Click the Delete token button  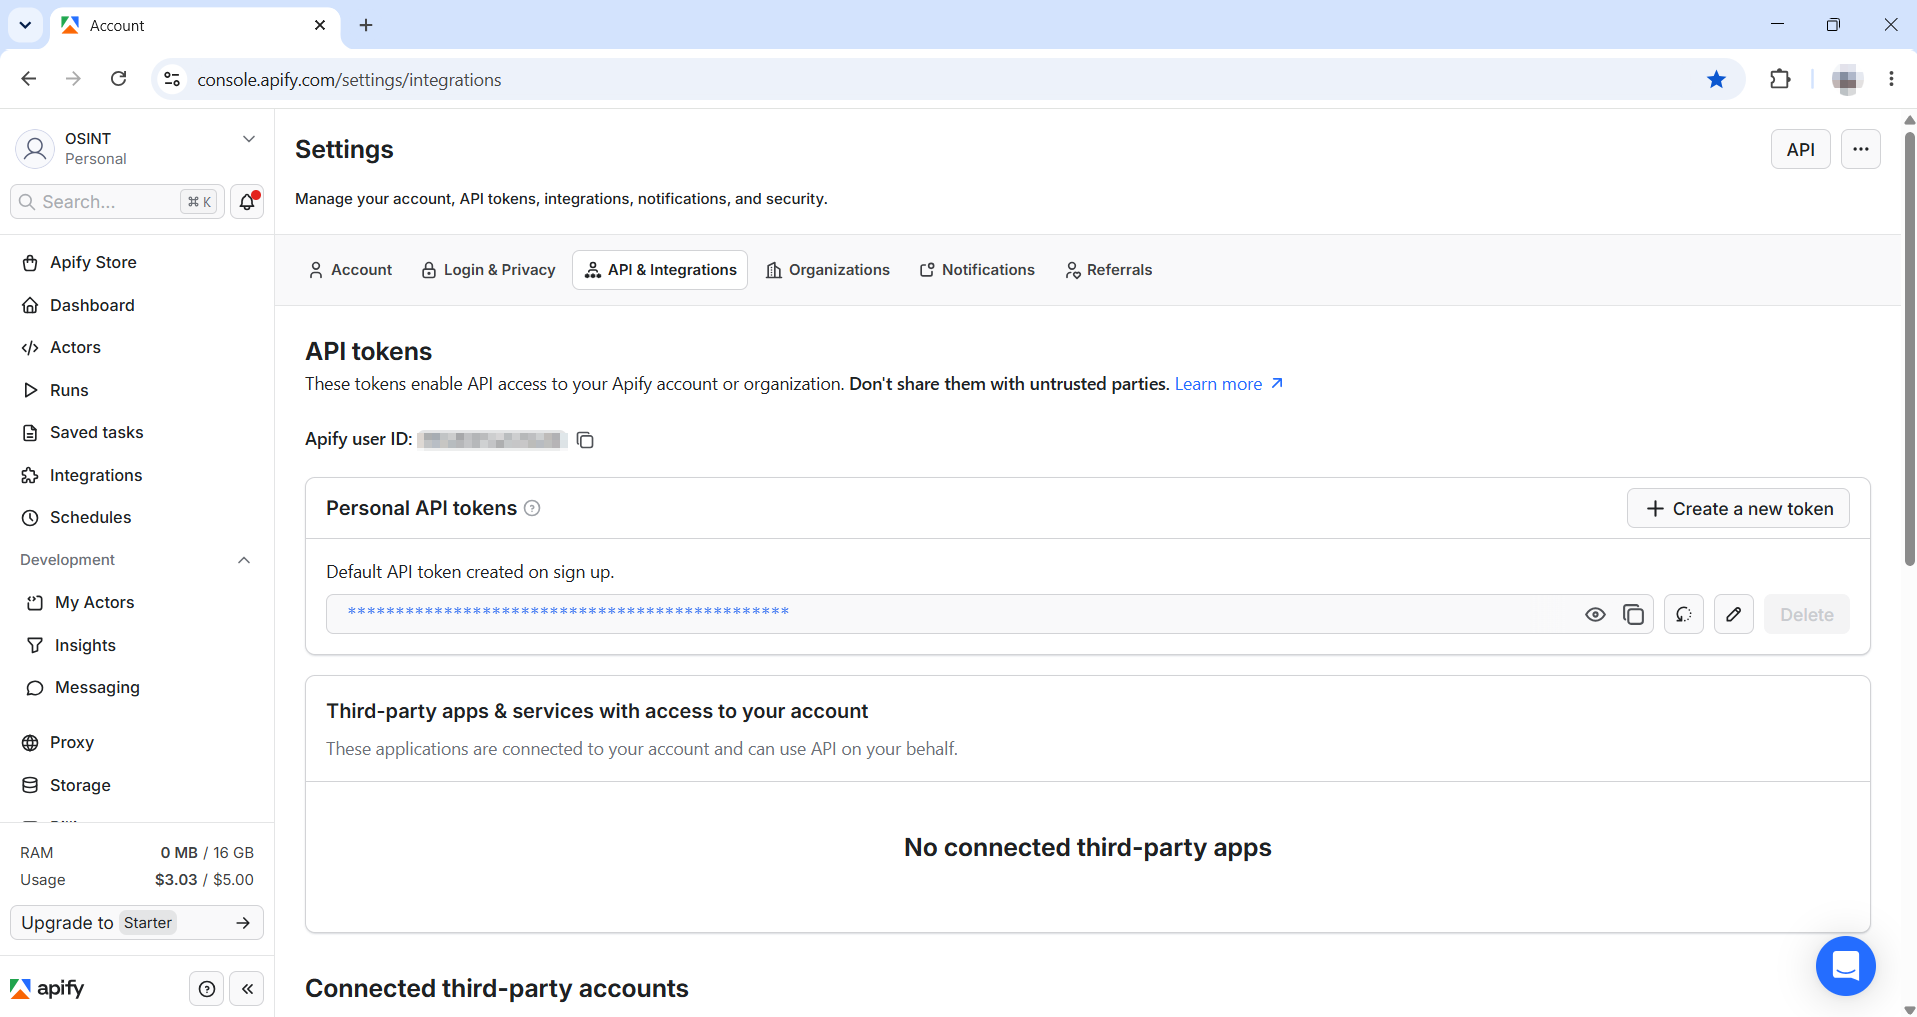[1806, 614]
